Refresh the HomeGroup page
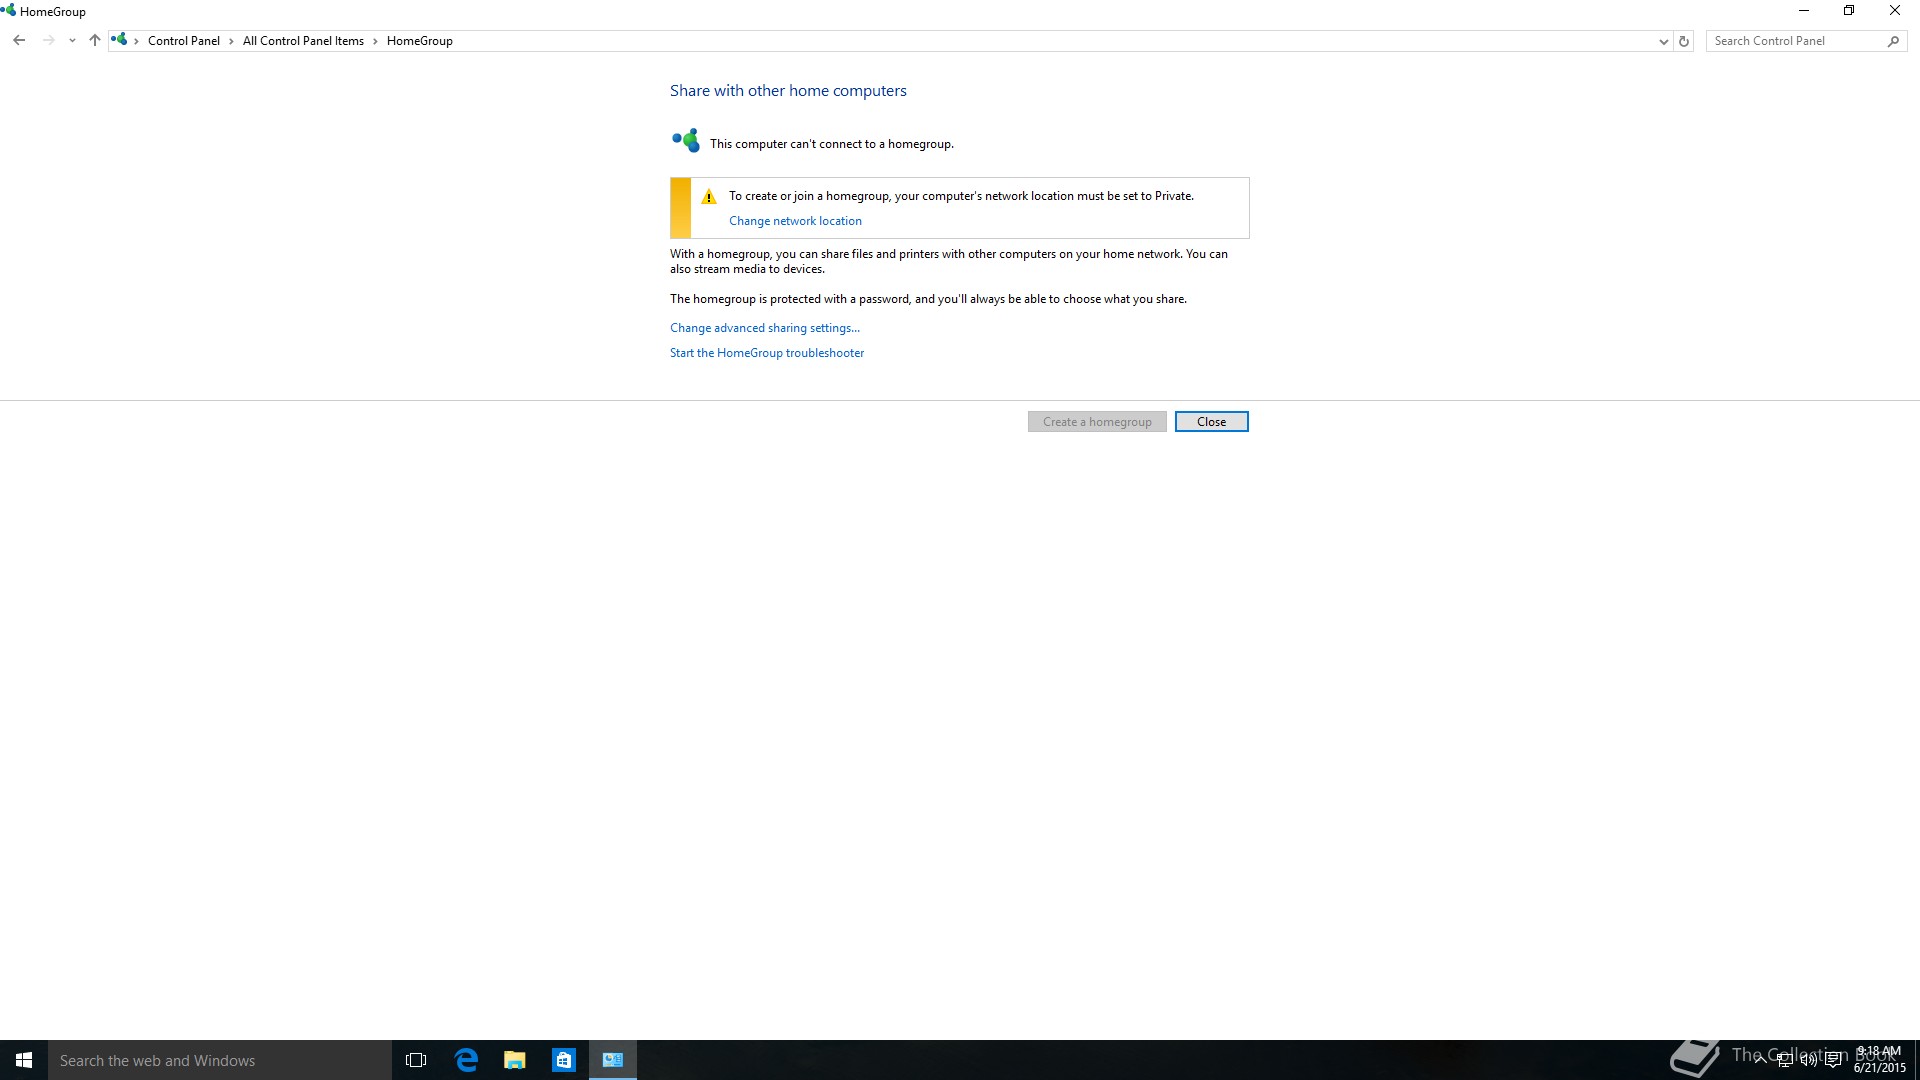Viewport: 1920px width, 1080px height. click(1684, 41)
